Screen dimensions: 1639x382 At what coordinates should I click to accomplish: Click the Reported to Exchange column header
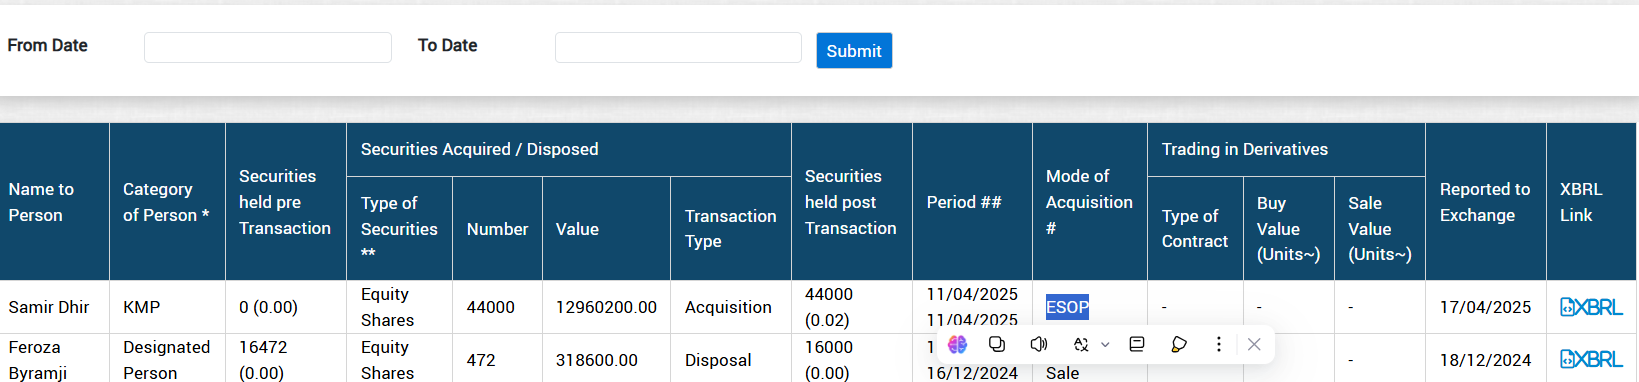[1485, 202]
